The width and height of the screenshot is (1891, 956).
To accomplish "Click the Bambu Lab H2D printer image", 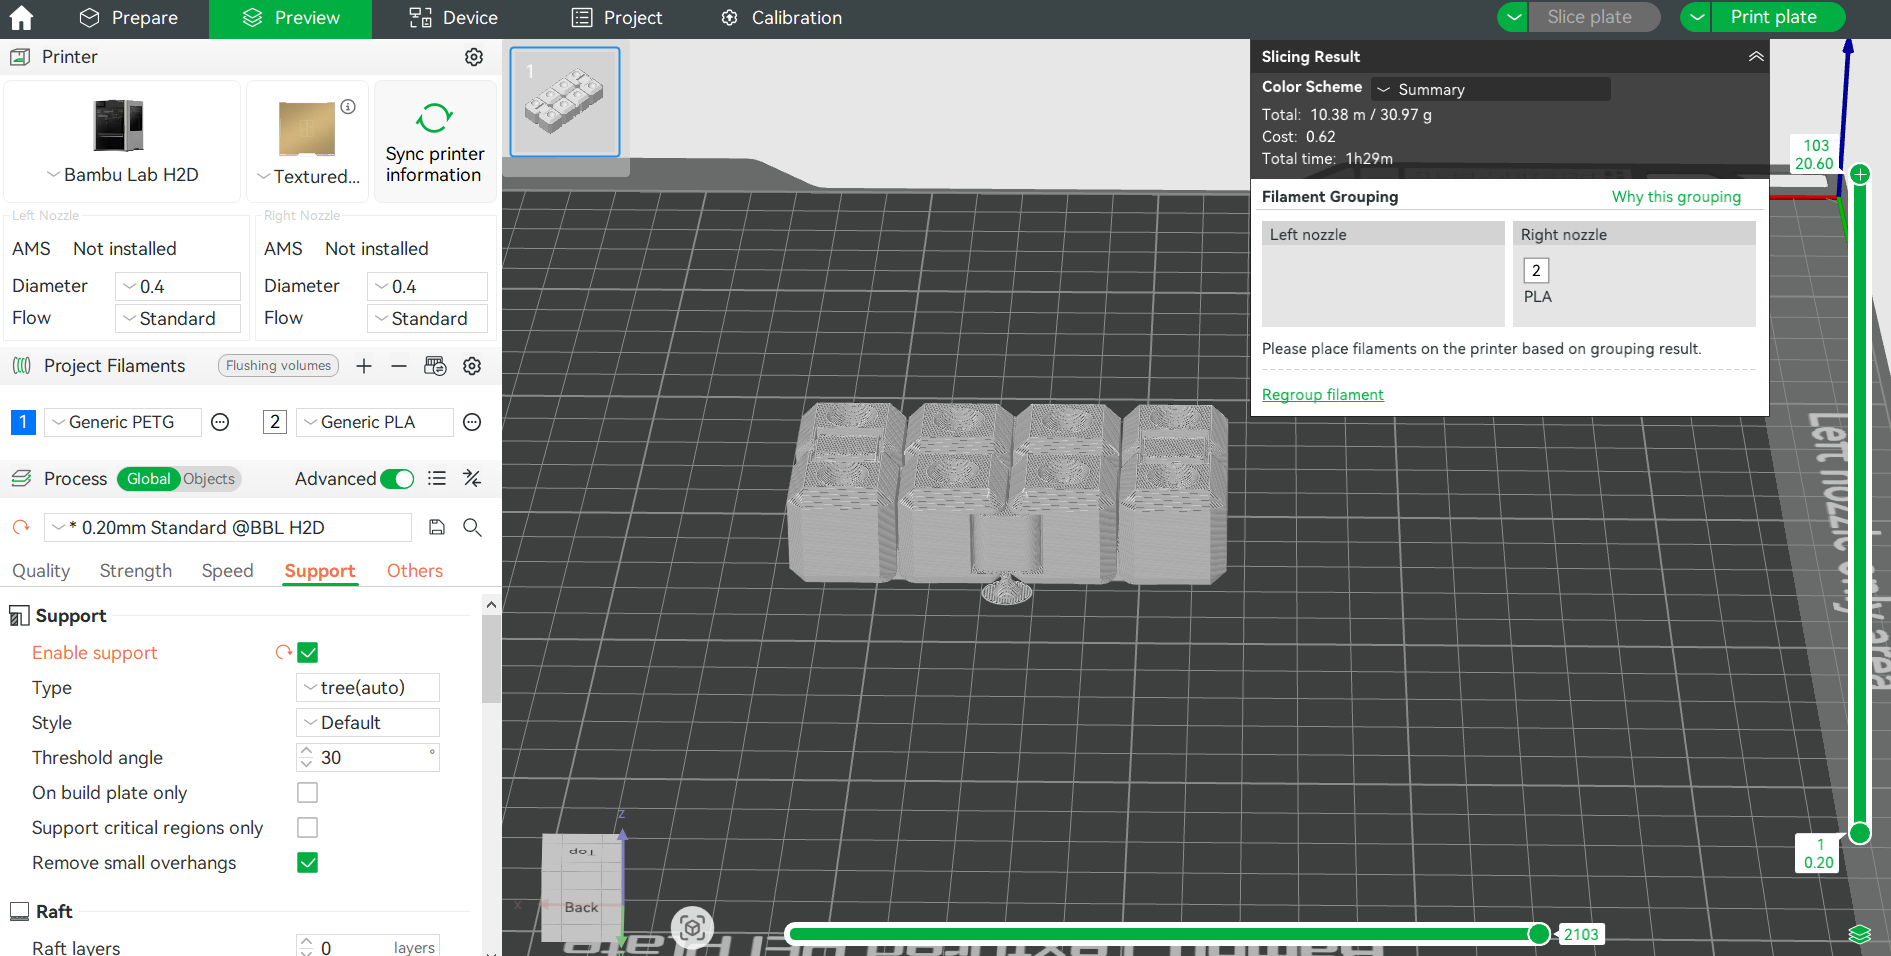I will (119, 125).
